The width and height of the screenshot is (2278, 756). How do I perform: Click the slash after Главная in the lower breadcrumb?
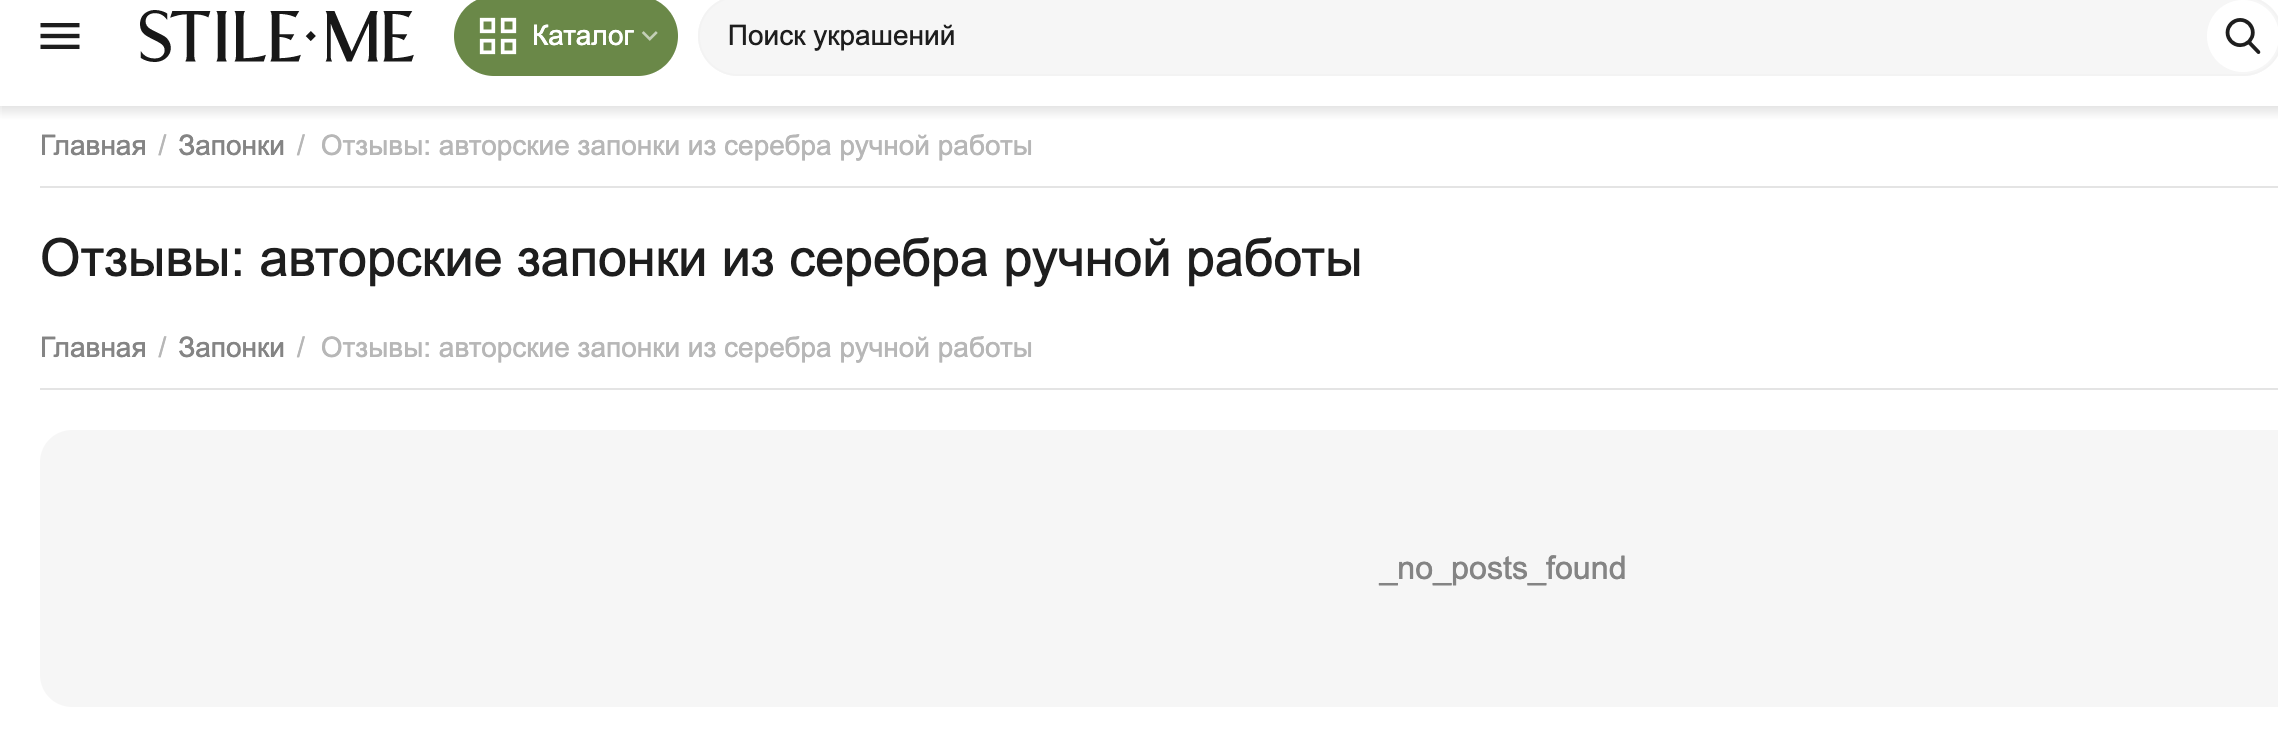[162, 348]
